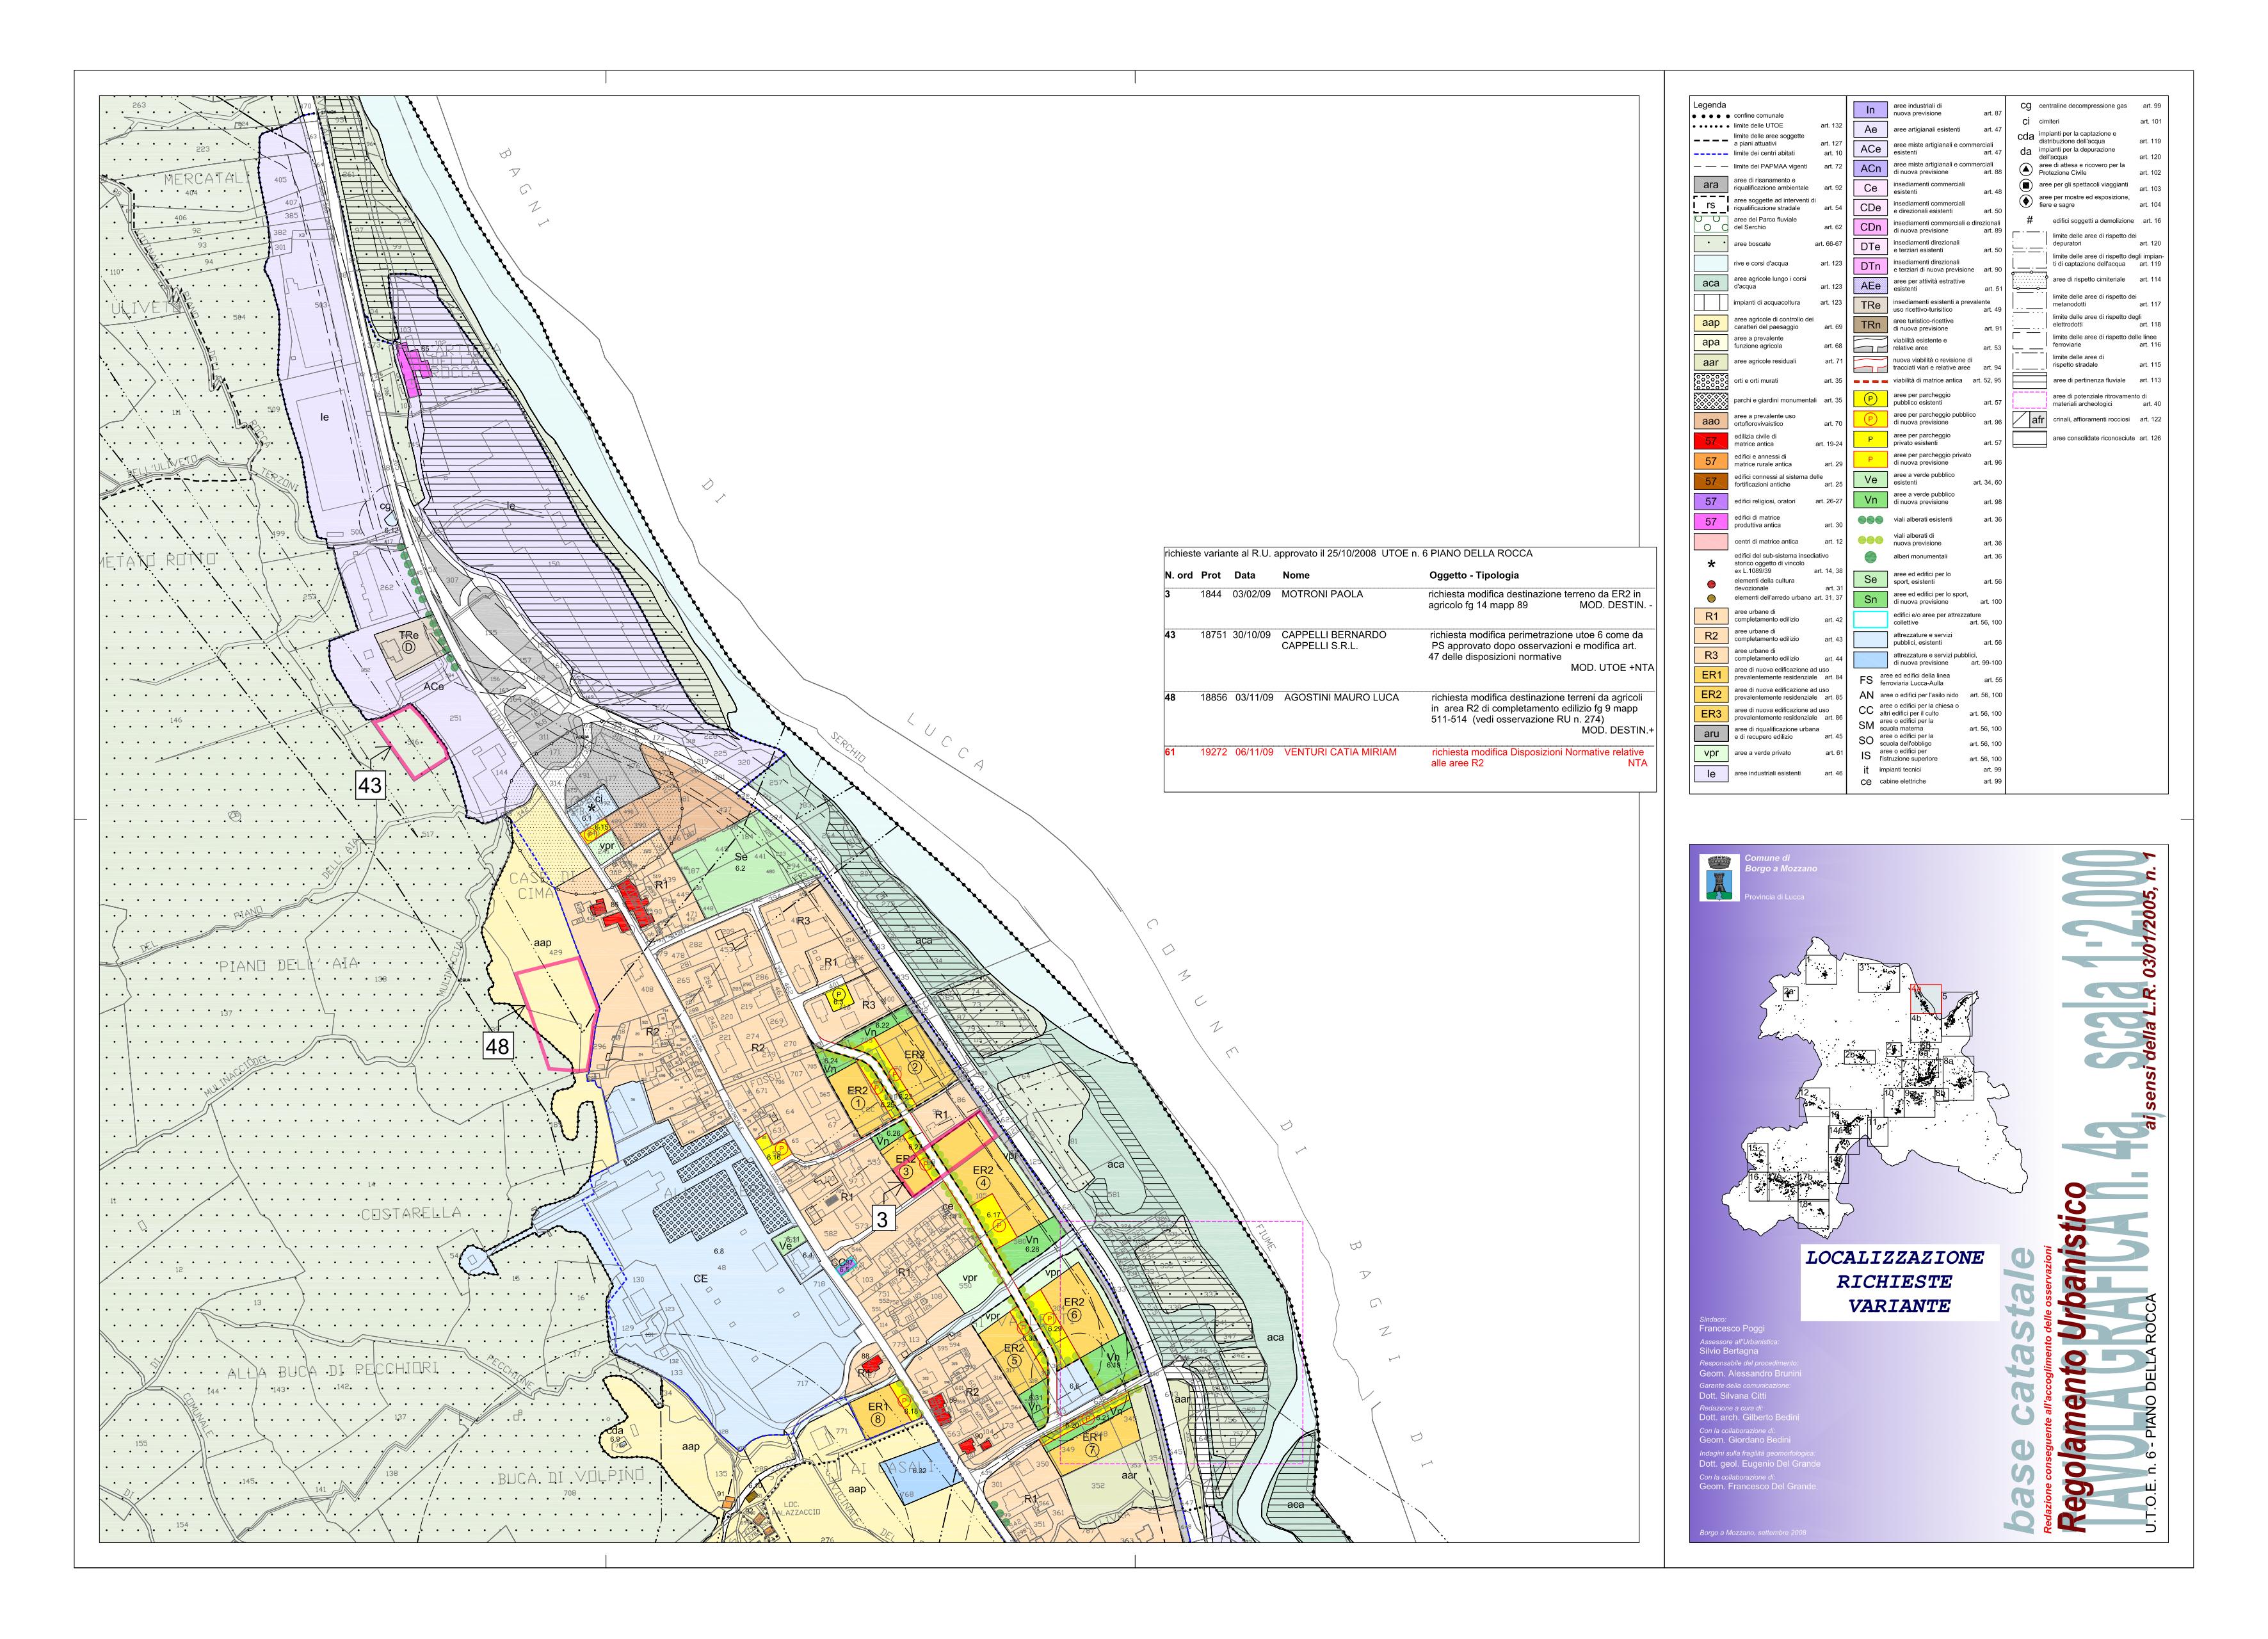
Task: Click the boxed label '48' on the map
Action: (497, 1046)
